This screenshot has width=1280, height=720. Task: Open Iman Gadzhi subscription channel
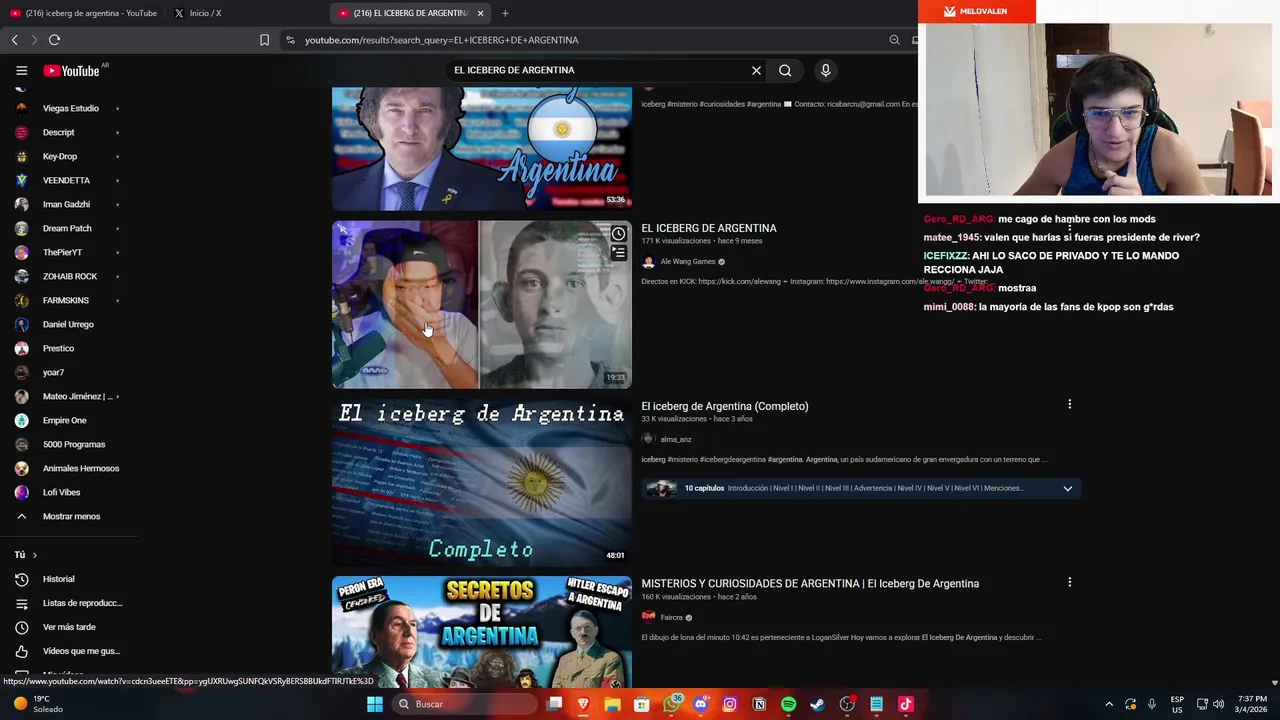coord(68,204)
